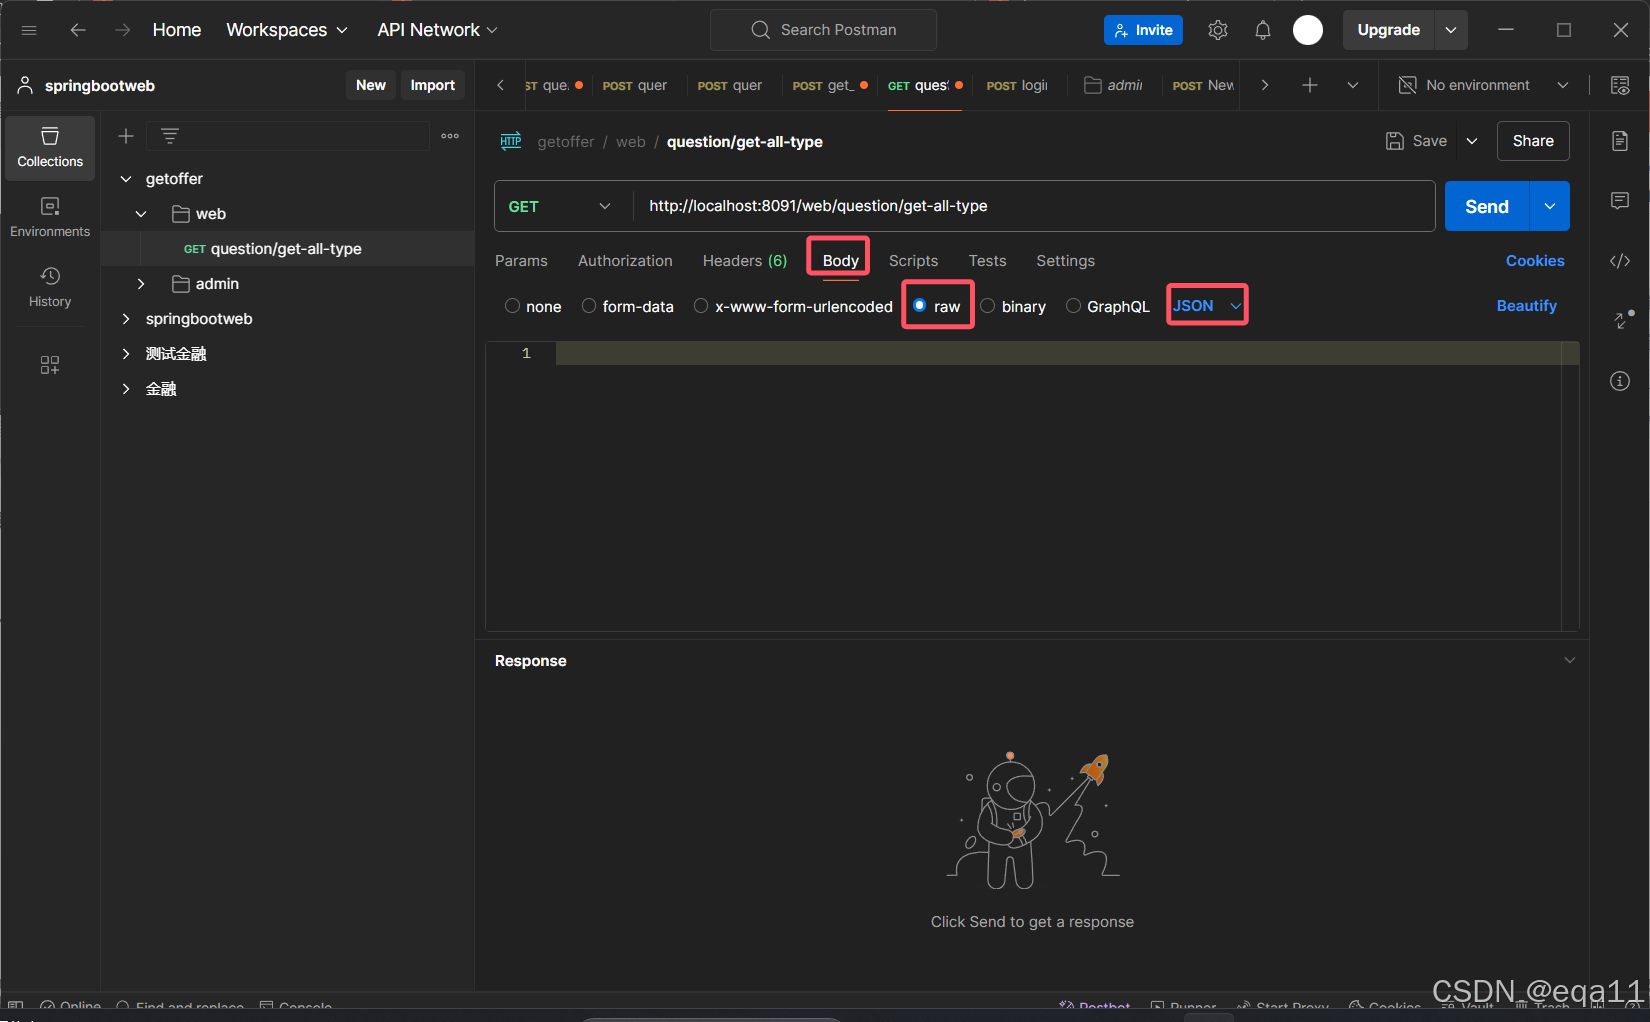Choose the binary body radio button

988,306
